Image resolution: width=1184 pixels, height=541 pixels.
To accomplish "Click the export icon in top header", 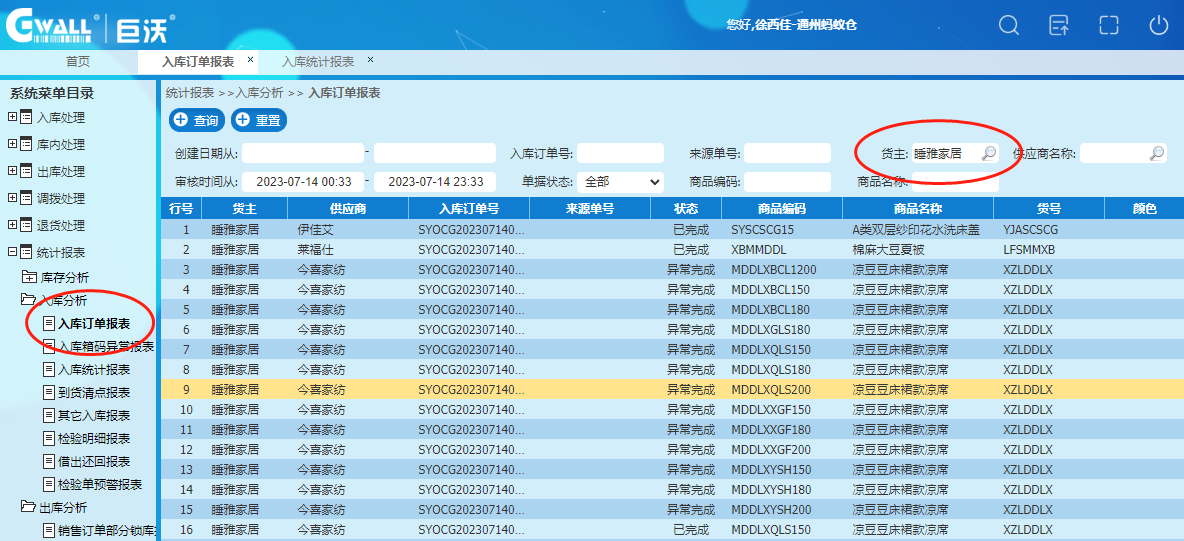I will 1058,25.
